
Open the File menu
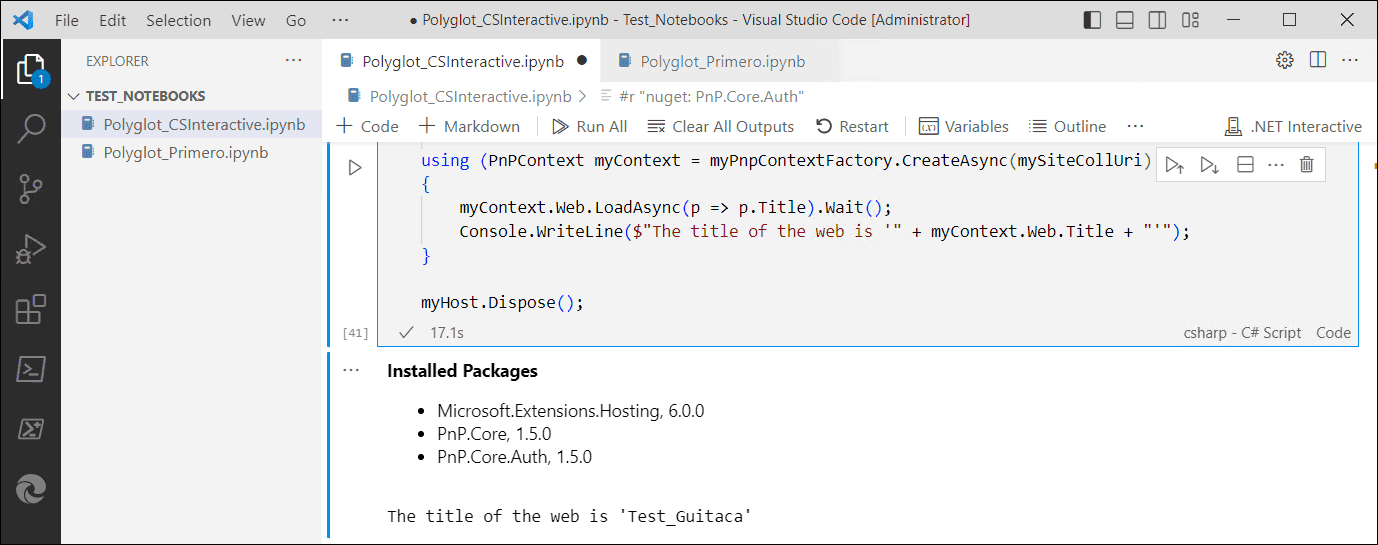pos(67,20)
